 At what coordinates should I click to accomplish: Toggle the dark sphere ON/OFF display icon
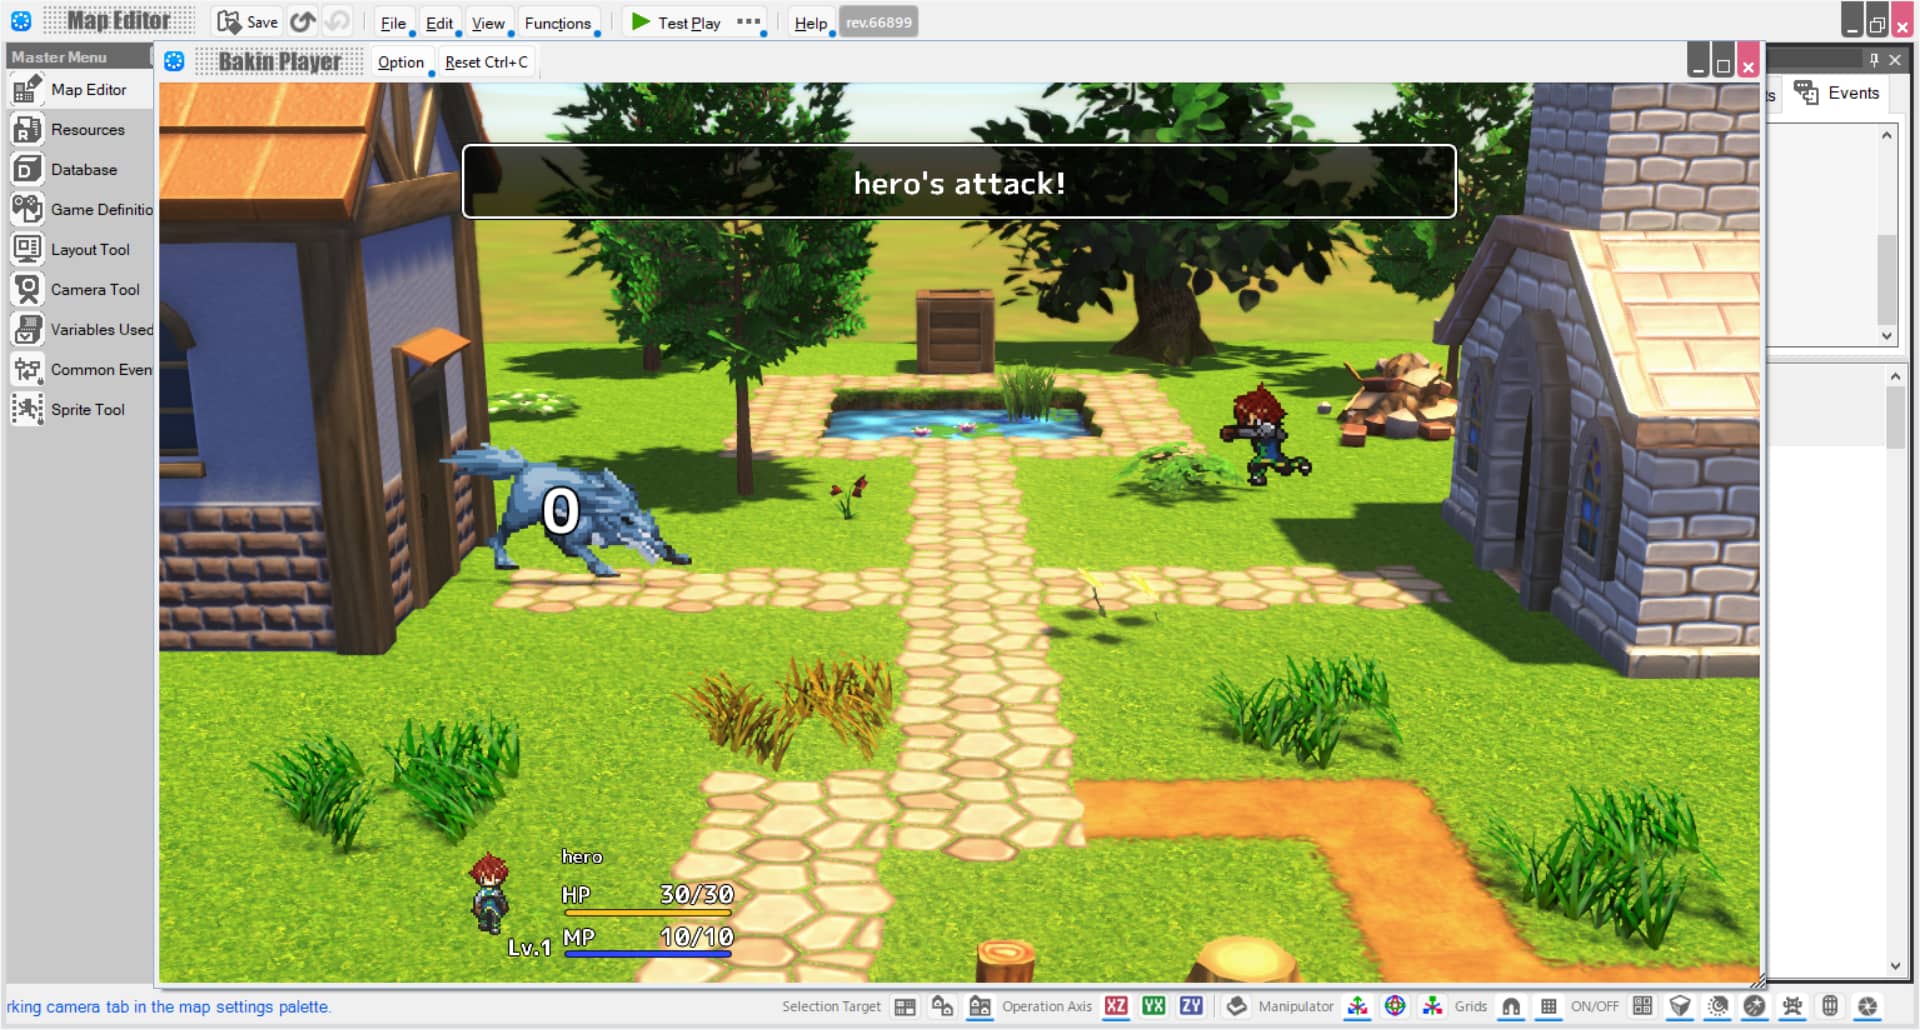point(1755,1006)
